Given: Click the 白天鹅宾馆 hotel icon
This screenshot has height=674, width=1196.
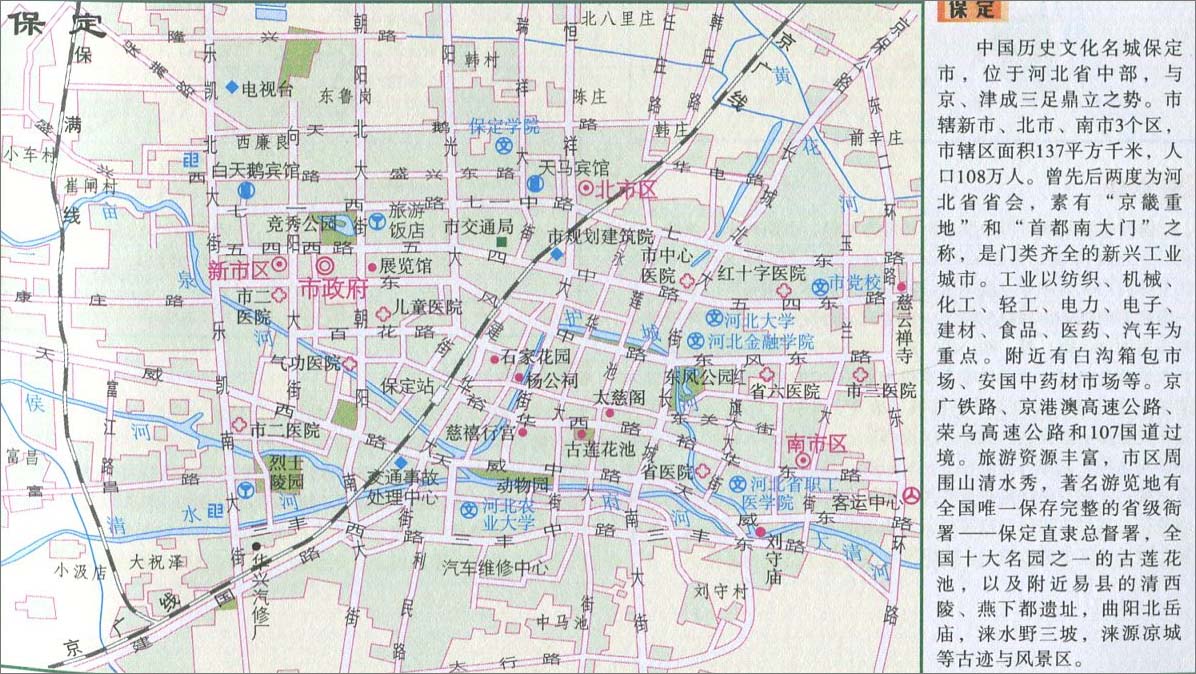Looking at the screenshot, I should point(247,190).
